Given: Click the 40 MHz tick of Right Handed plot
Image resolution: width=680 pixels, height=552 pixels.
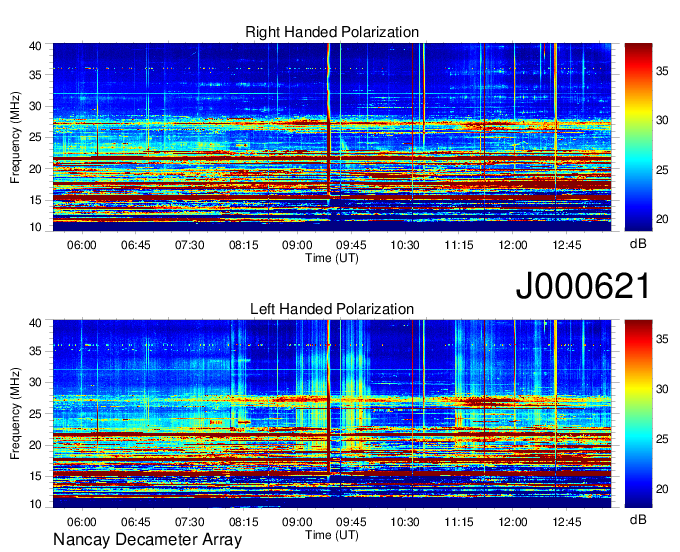Looking at the screenshot, I should (35, 46).
